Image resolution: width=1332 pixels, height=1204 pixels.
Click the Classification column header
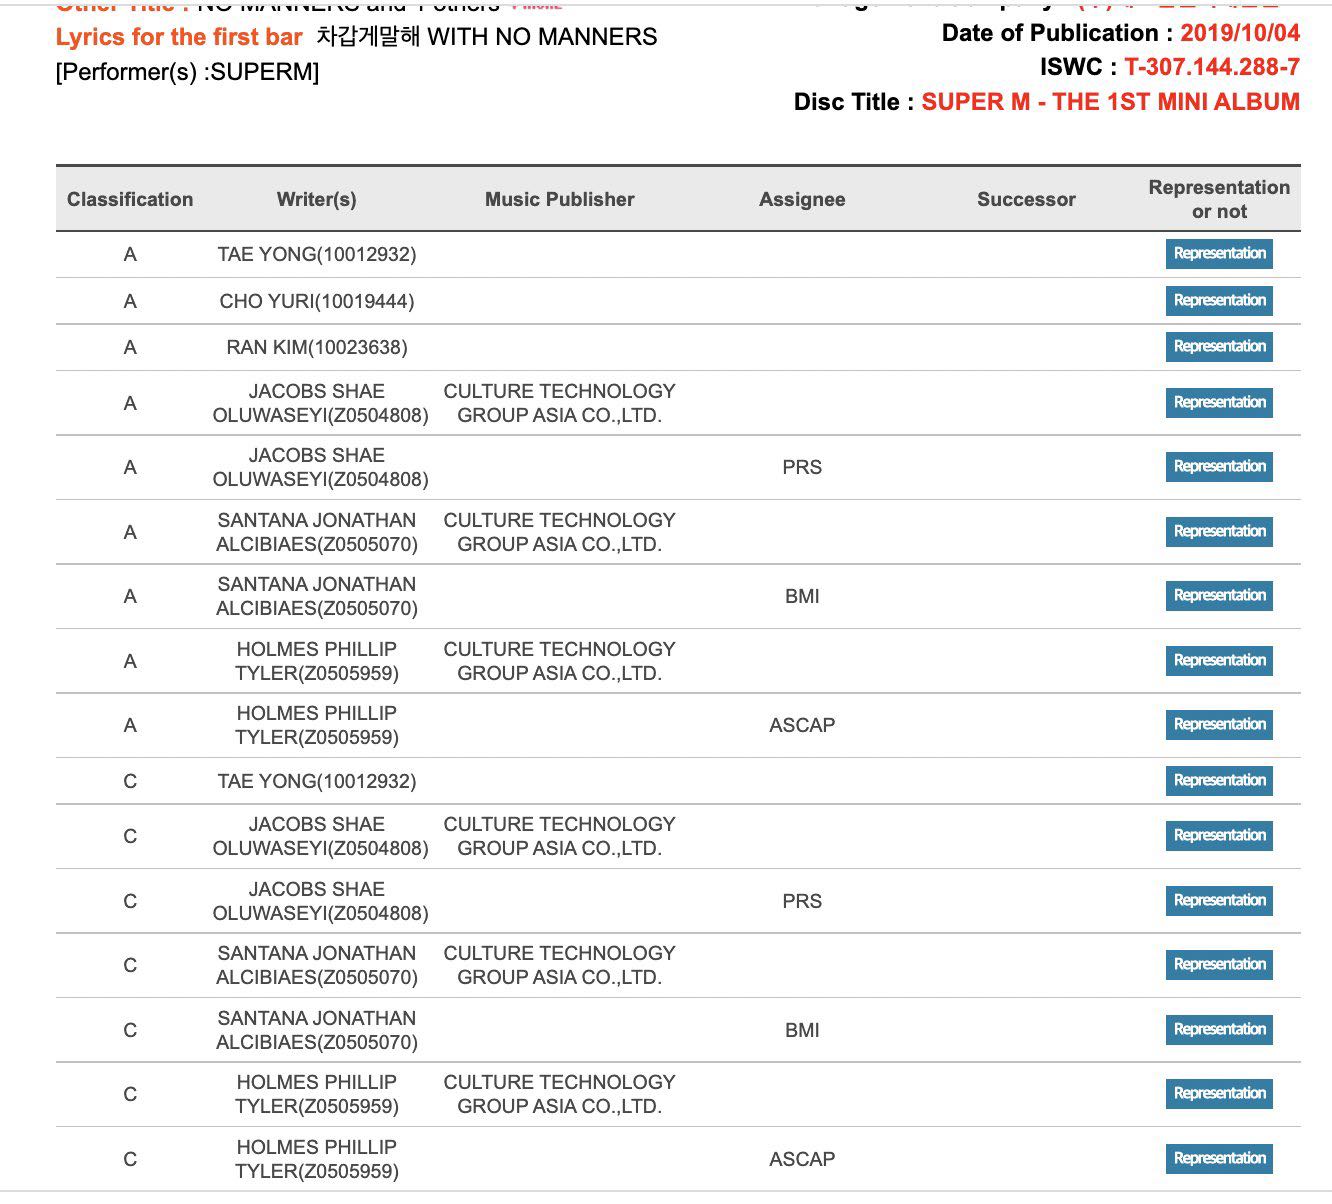pos(130,199)
